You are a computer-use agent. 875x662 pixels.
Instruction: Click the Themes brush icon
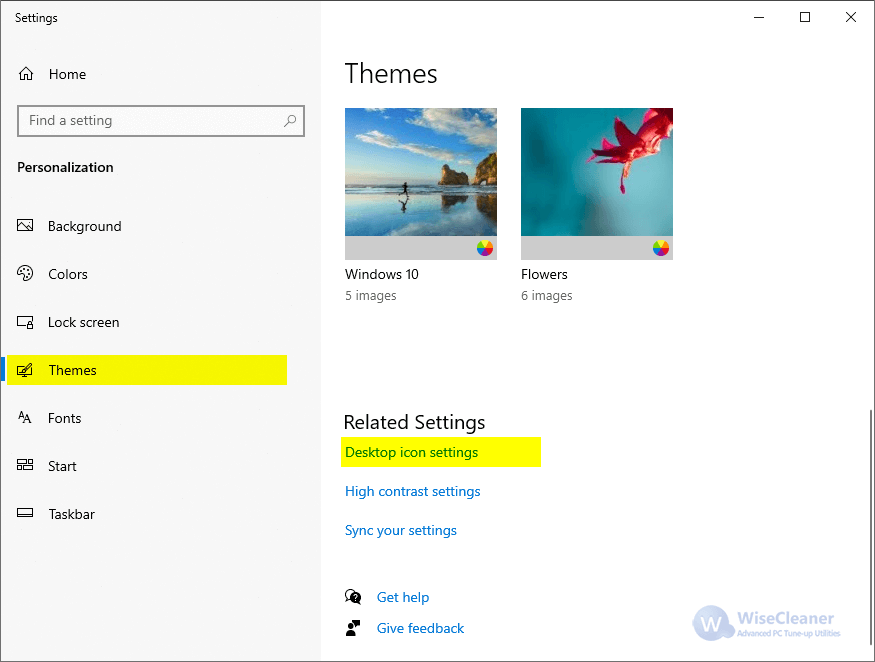25,370
